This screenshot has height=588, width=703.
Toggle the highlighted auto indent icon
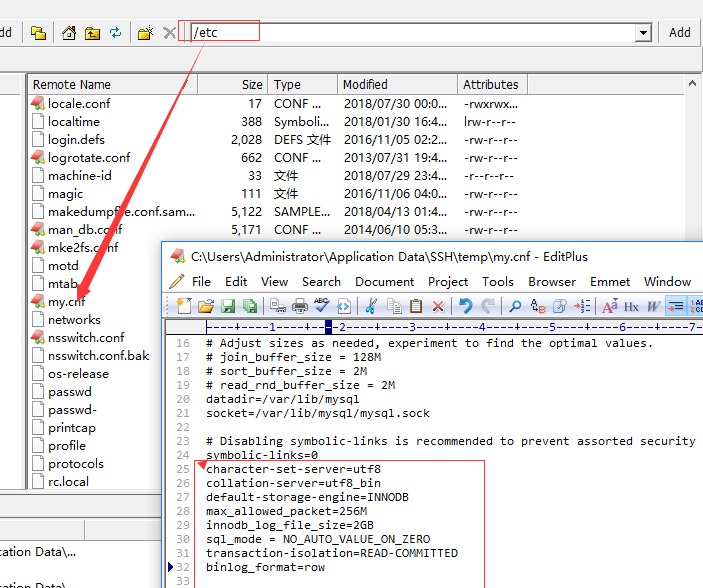click(x=676, y=306)
